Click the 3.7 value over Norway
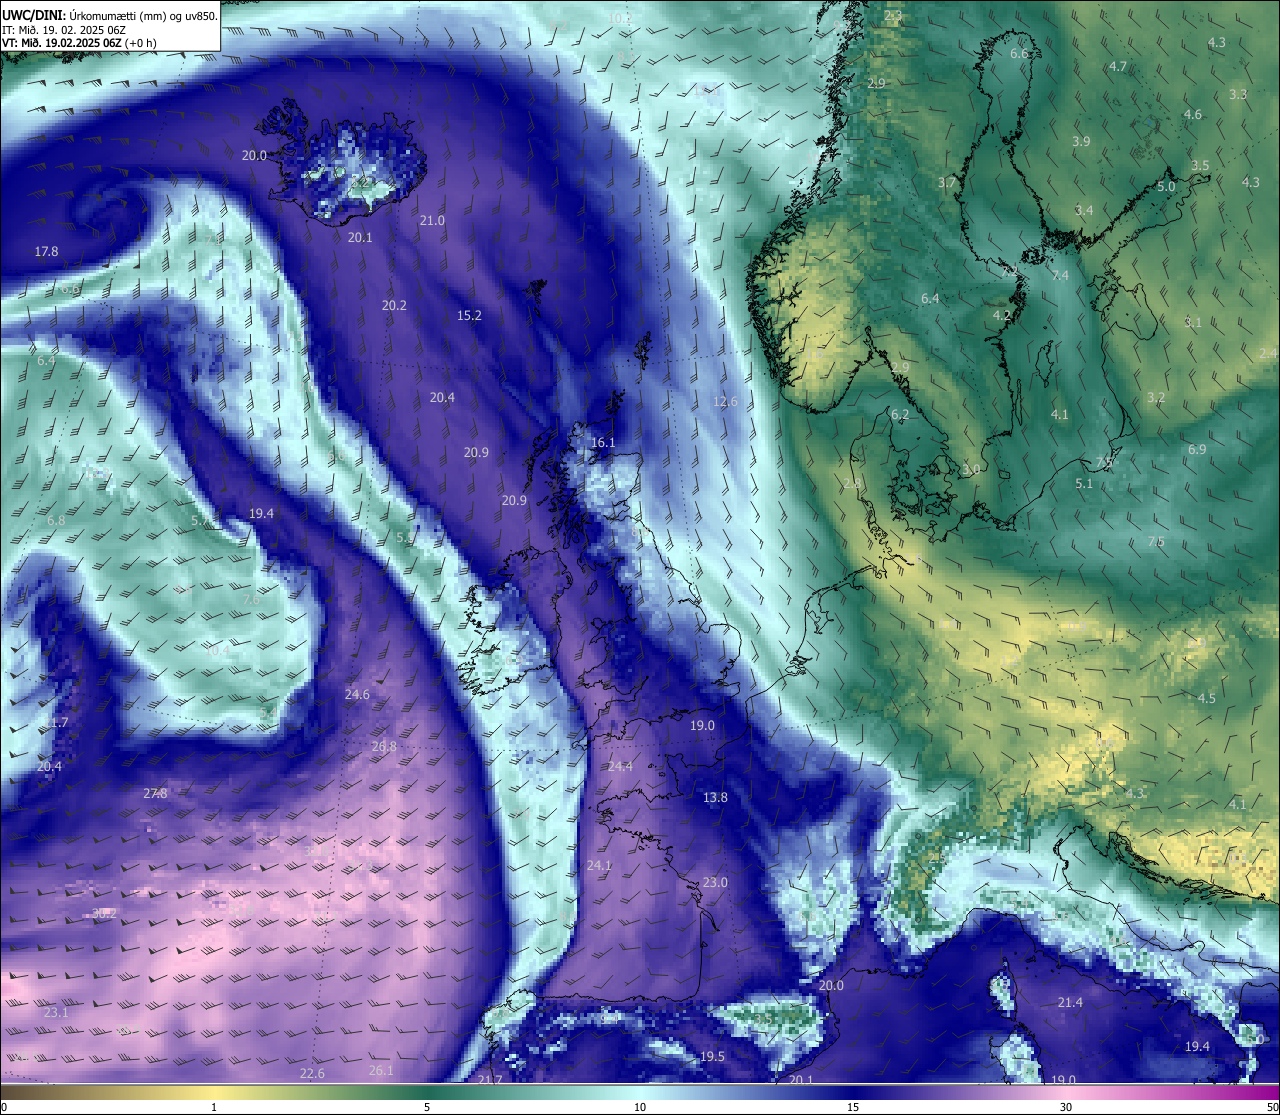 [x=946, y=182]
